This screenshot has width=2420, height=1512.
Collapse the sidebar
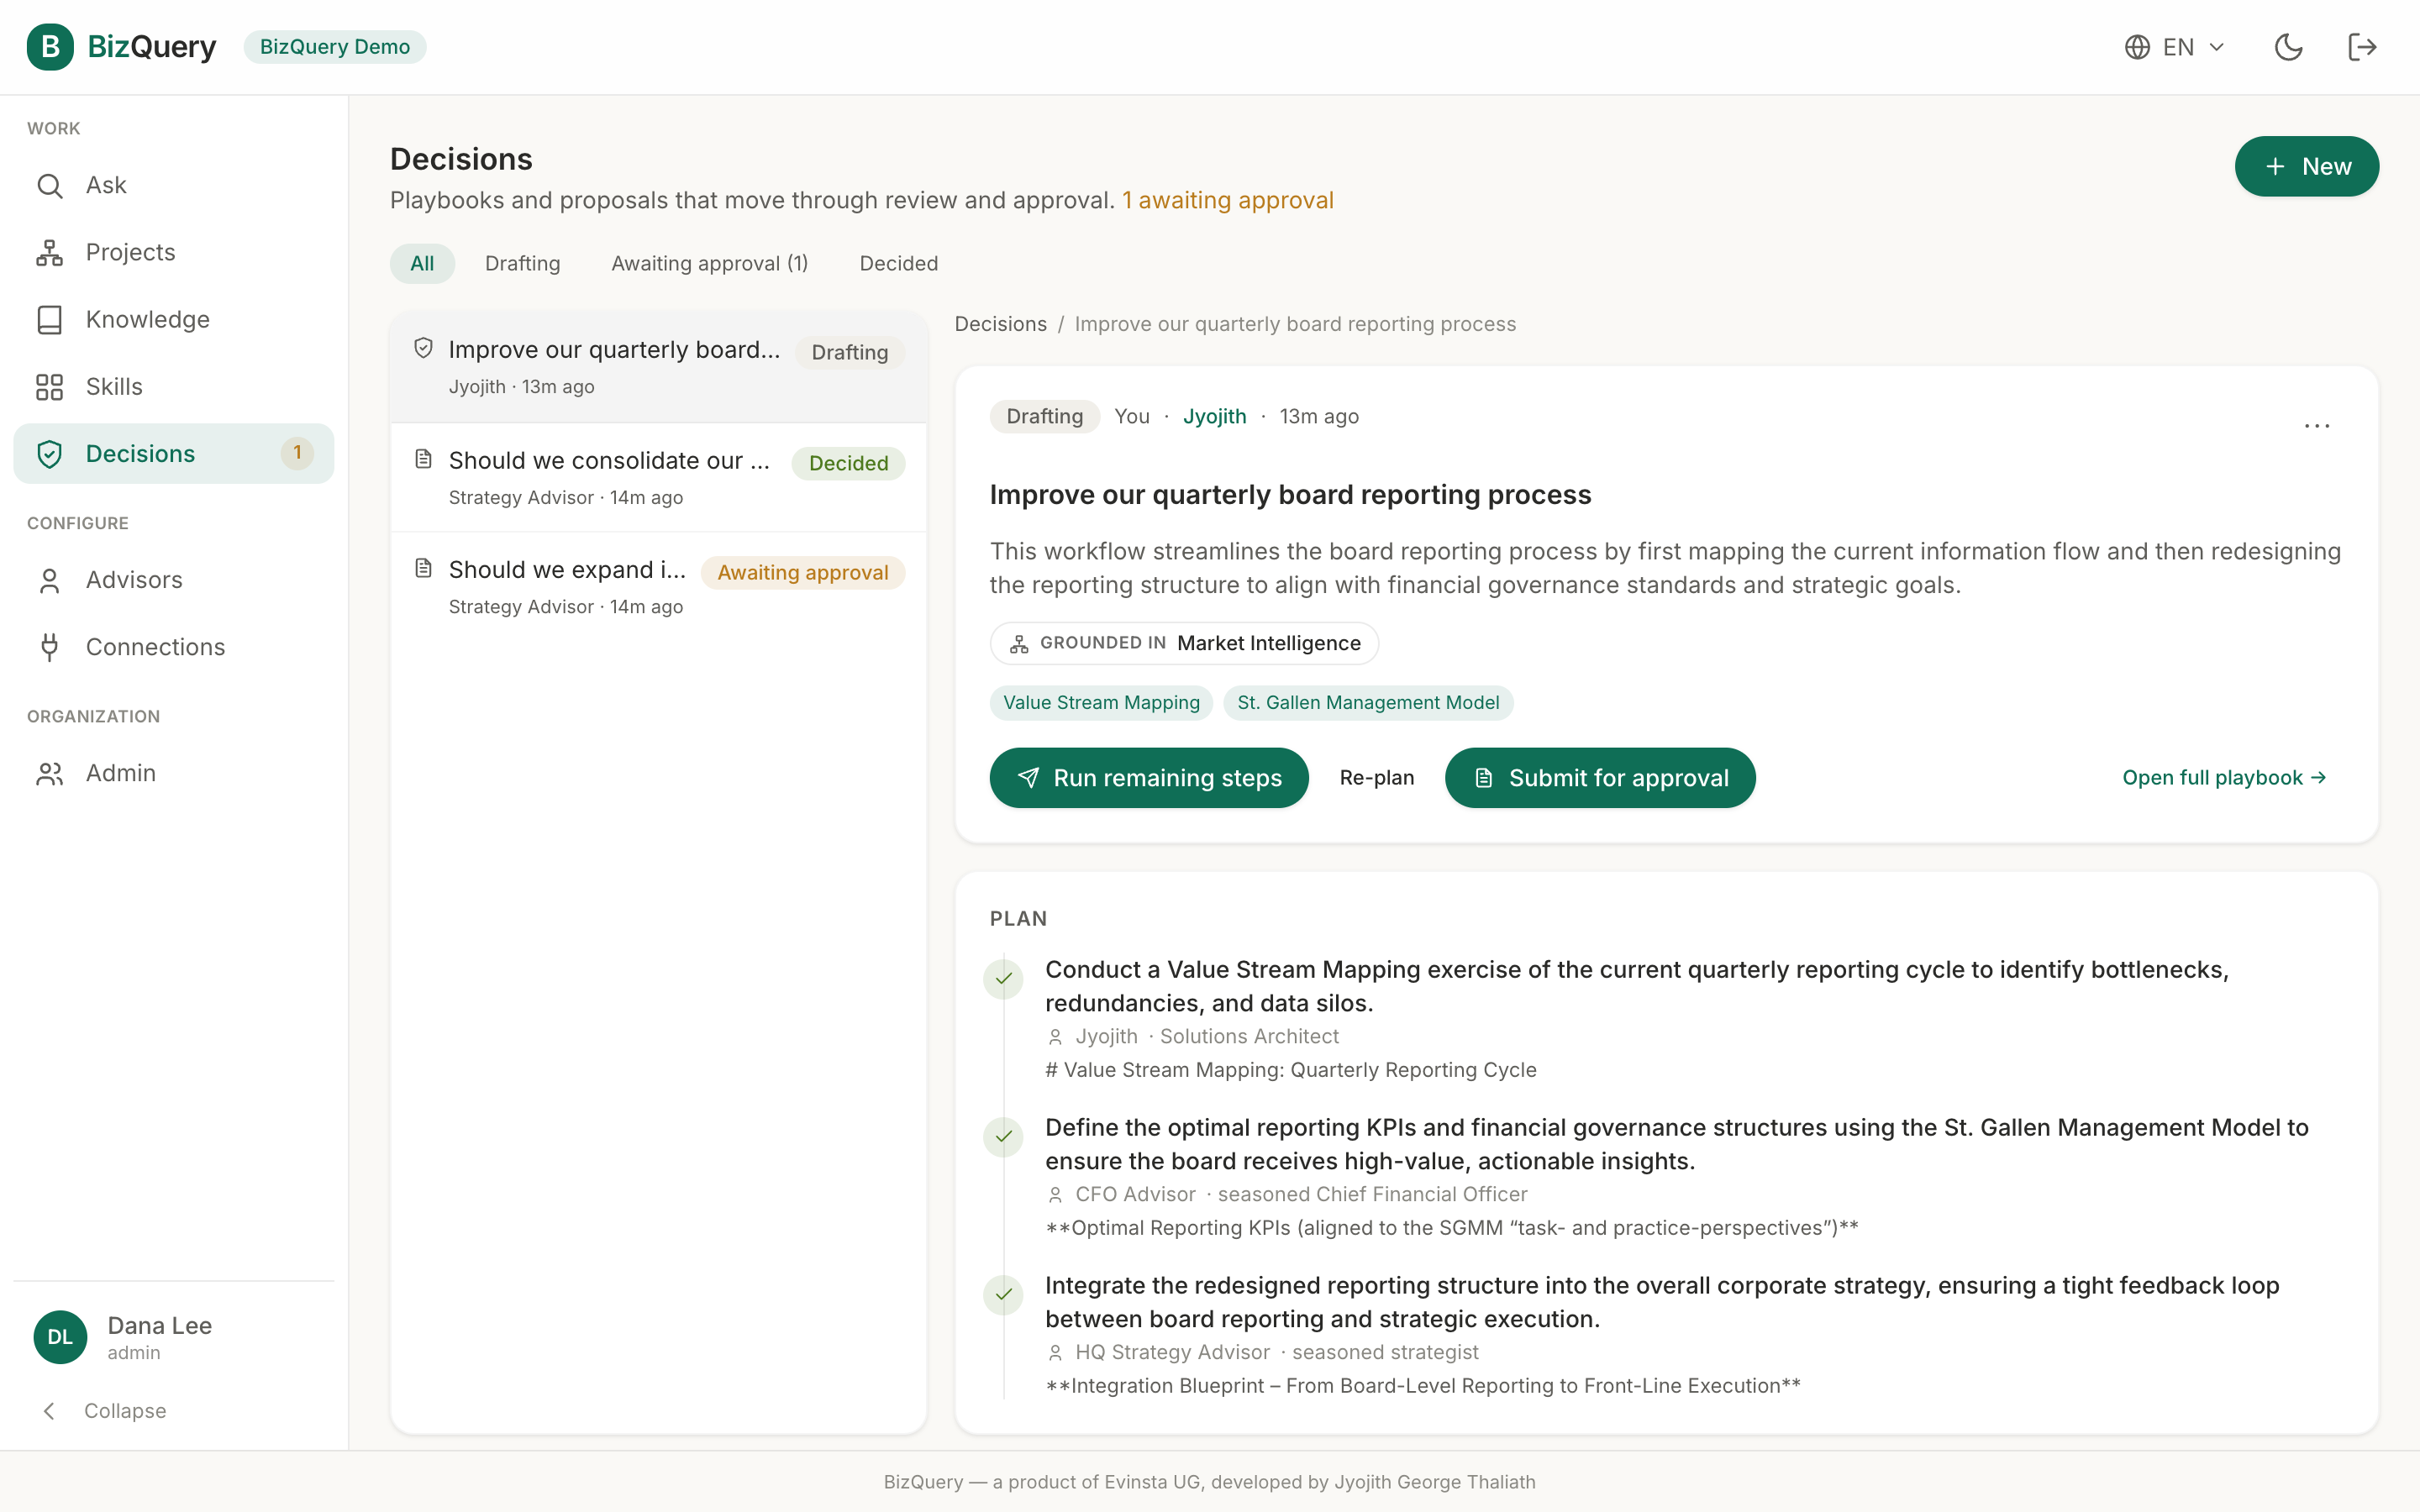coord(105,1410)
